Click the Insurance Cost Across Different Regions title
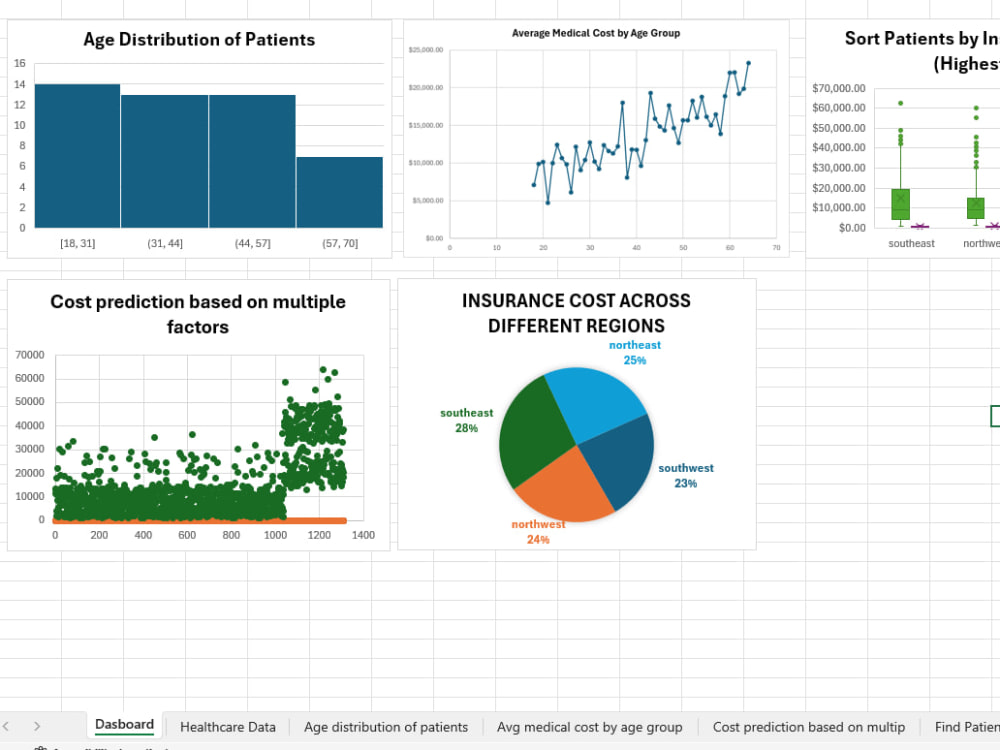The height and width of the screenshot is (750, 1000). [x=576, y=312]
